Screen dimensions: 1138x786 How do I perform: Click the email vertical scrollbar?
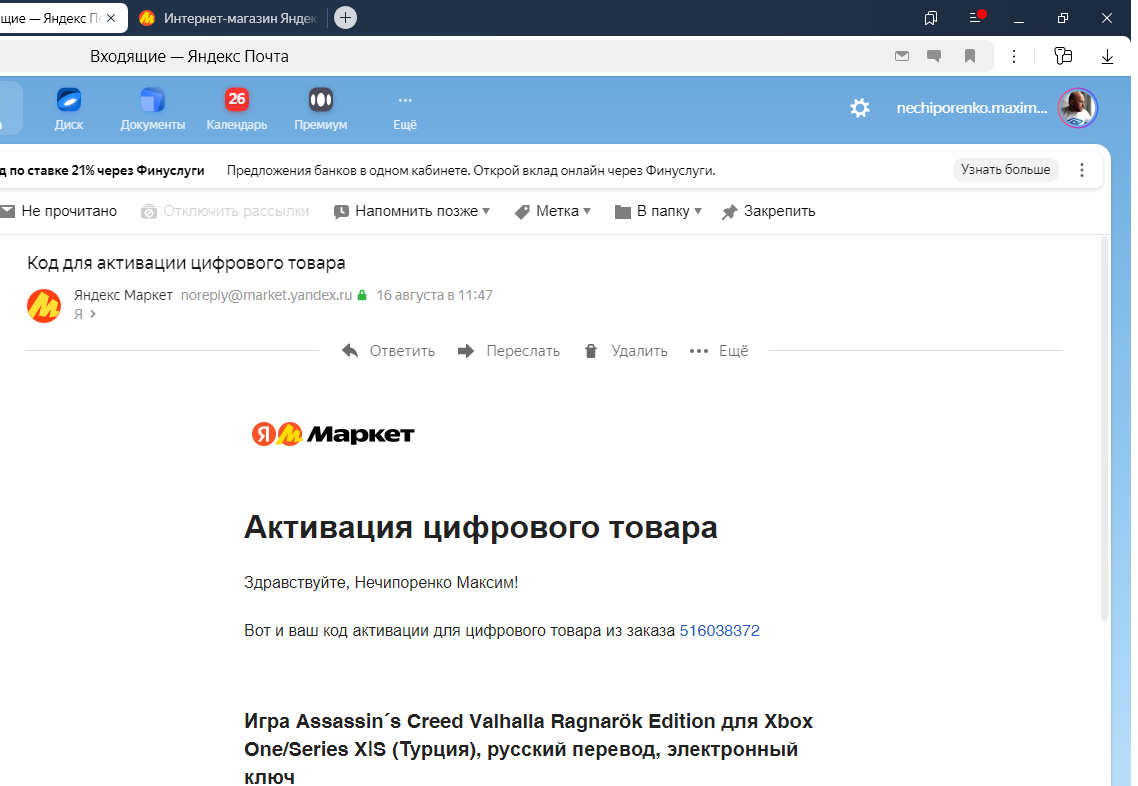tap(1105, 428)
